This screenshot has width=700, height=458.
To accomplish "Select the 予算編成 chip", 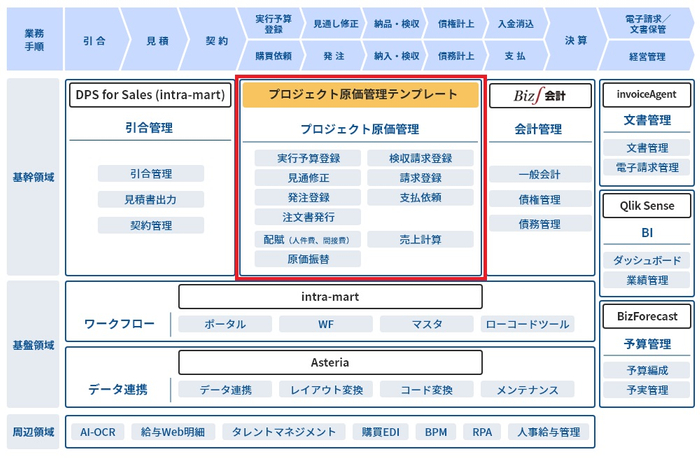I will click(646, 370).
